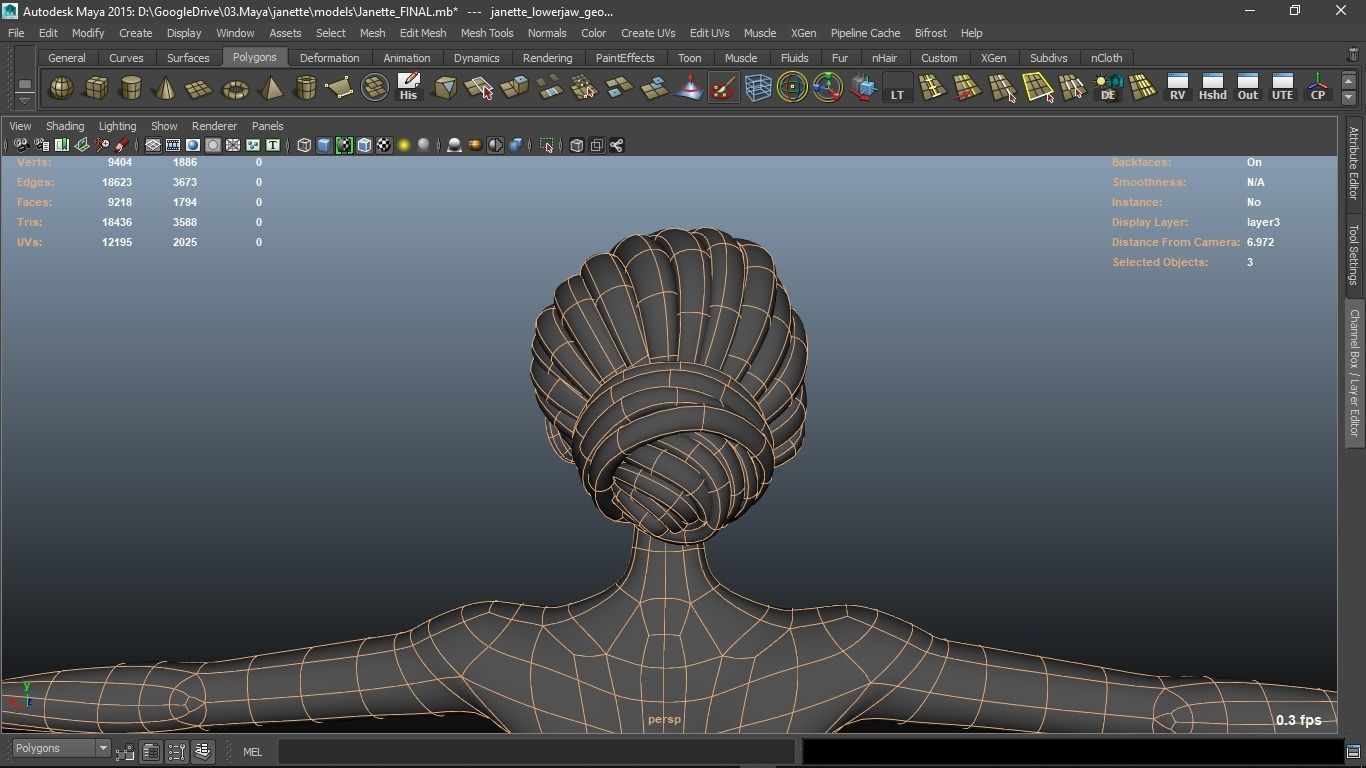Click into the MEL command line field
Screen dimensions: 1366x768
536,751
